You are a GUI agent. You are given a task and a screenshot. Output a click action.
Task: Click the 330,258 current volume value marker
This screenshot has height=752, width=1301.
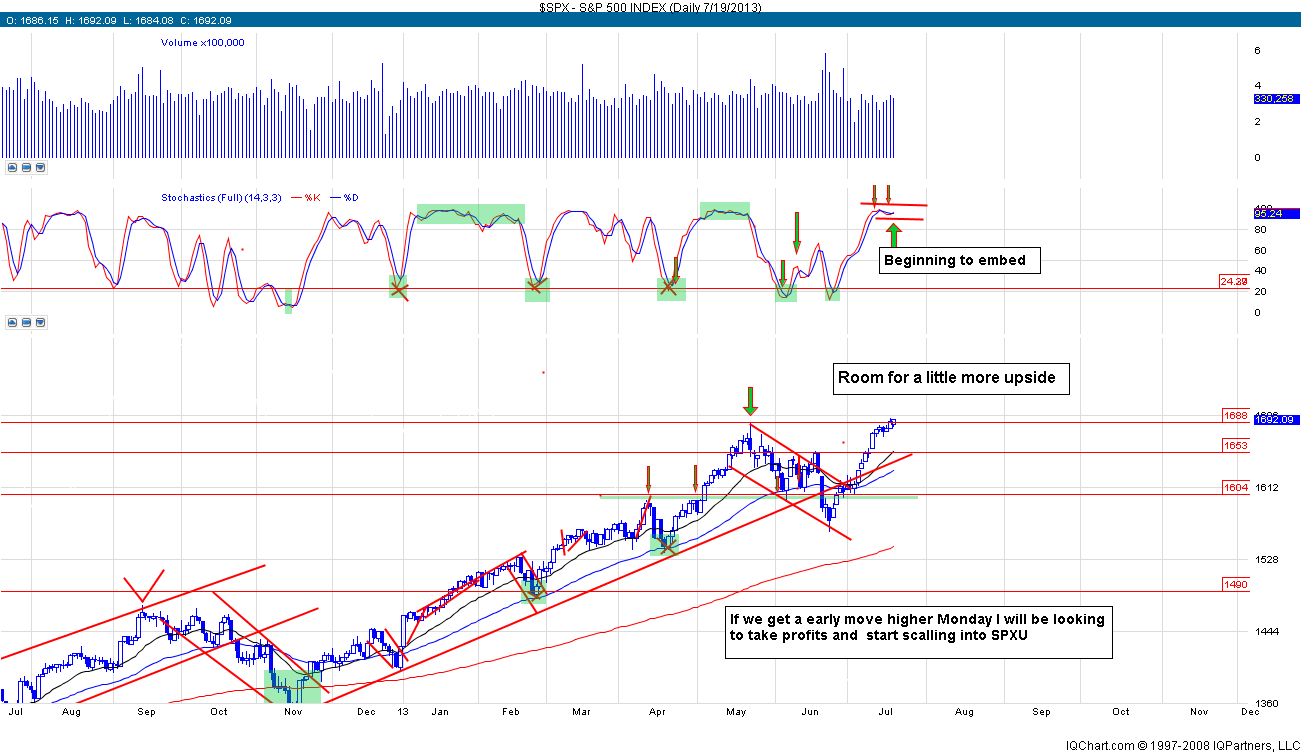[x=1274, y=99]
